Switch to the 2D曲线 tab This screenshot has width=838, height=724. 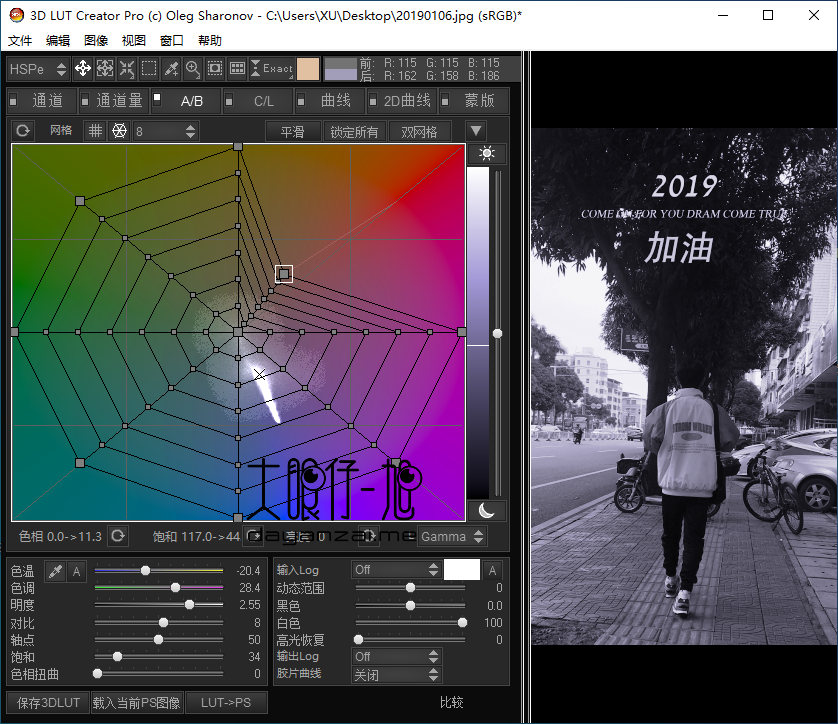[x=405, y=101]
